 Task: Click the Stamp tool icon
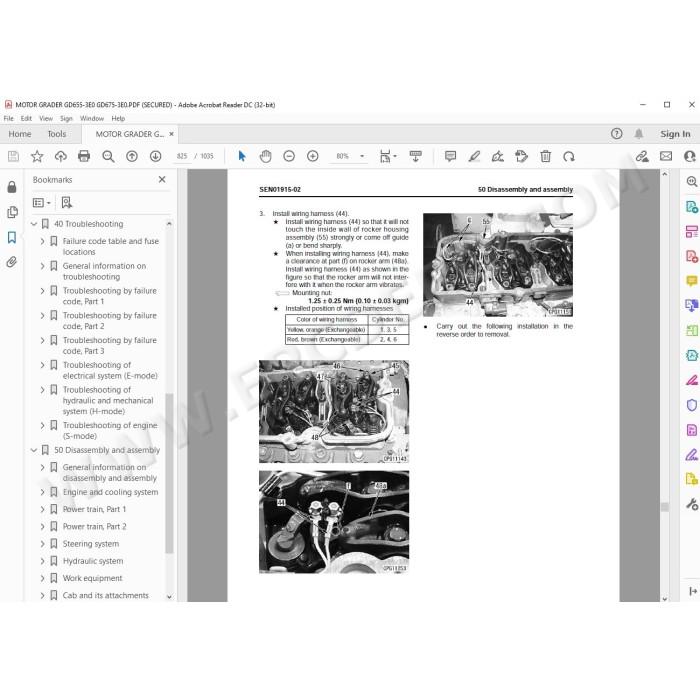click(x=521, y=156)
